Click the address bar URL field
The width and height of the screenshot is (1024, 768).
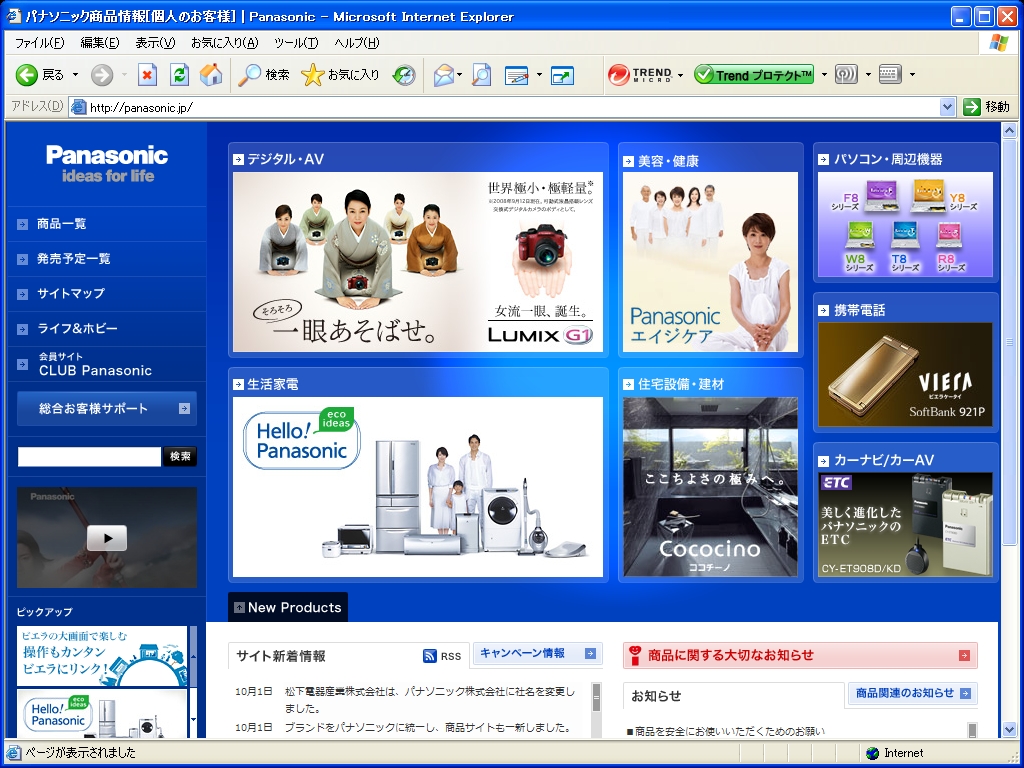[513, 107]
